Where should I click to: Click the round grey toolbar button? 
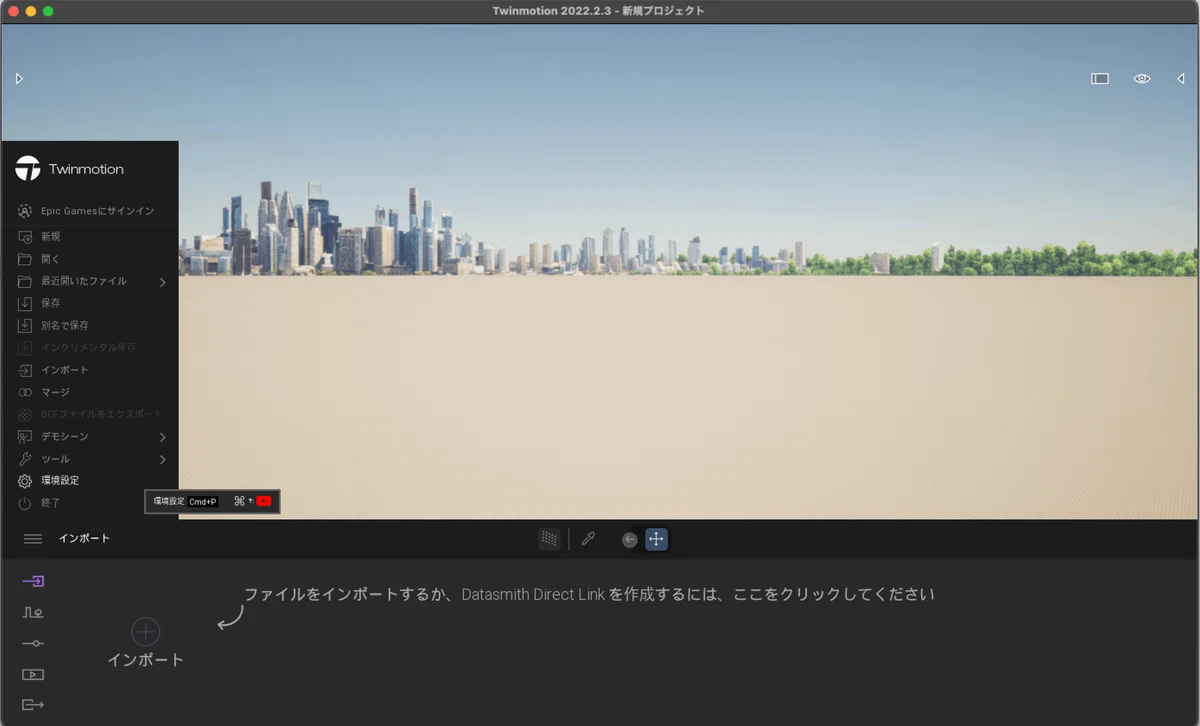pyautogui.click(x=629, y=540)
